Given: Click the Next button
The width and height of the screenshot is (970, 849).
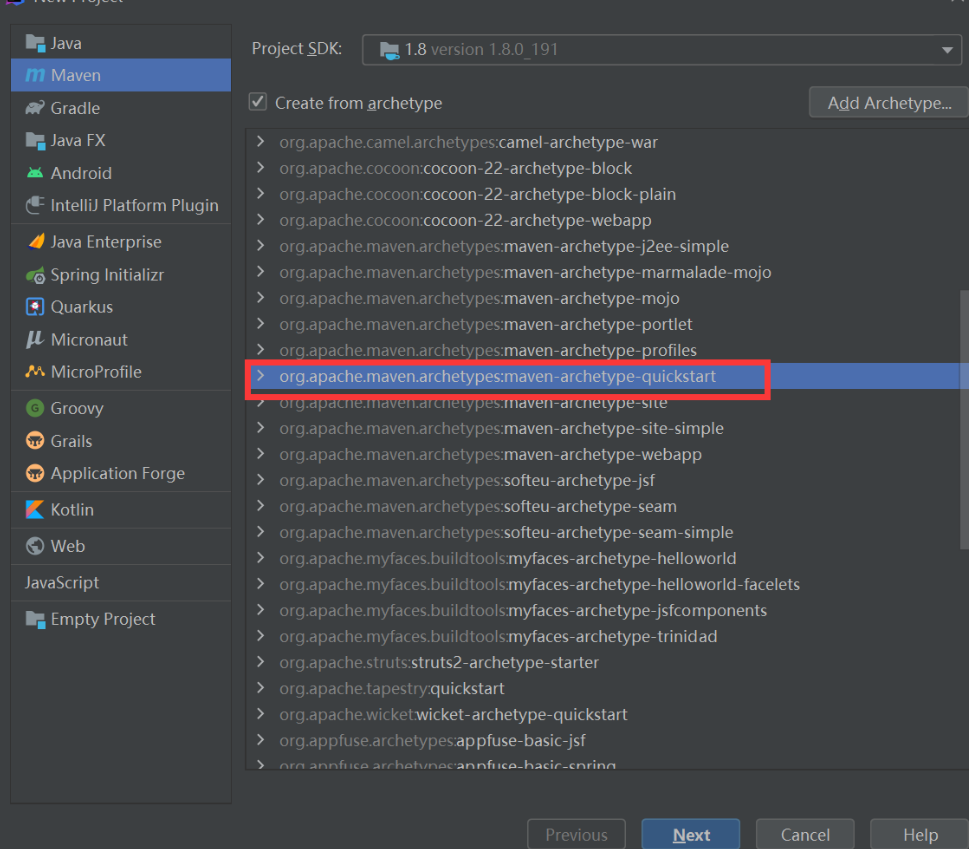Looking at the screenshot, I should [x=691, y=834].
